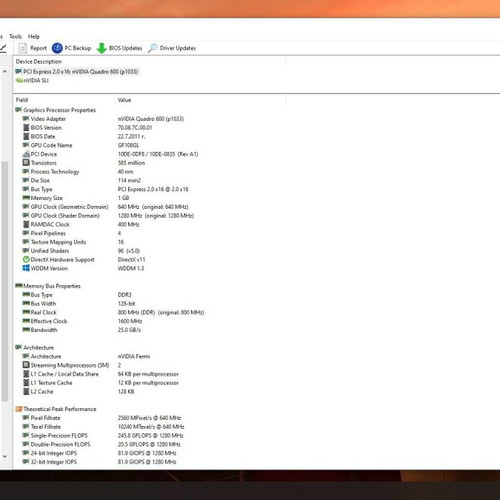Open the Help menu
Screen dimensions: 500x500
(x=34, y=36)
